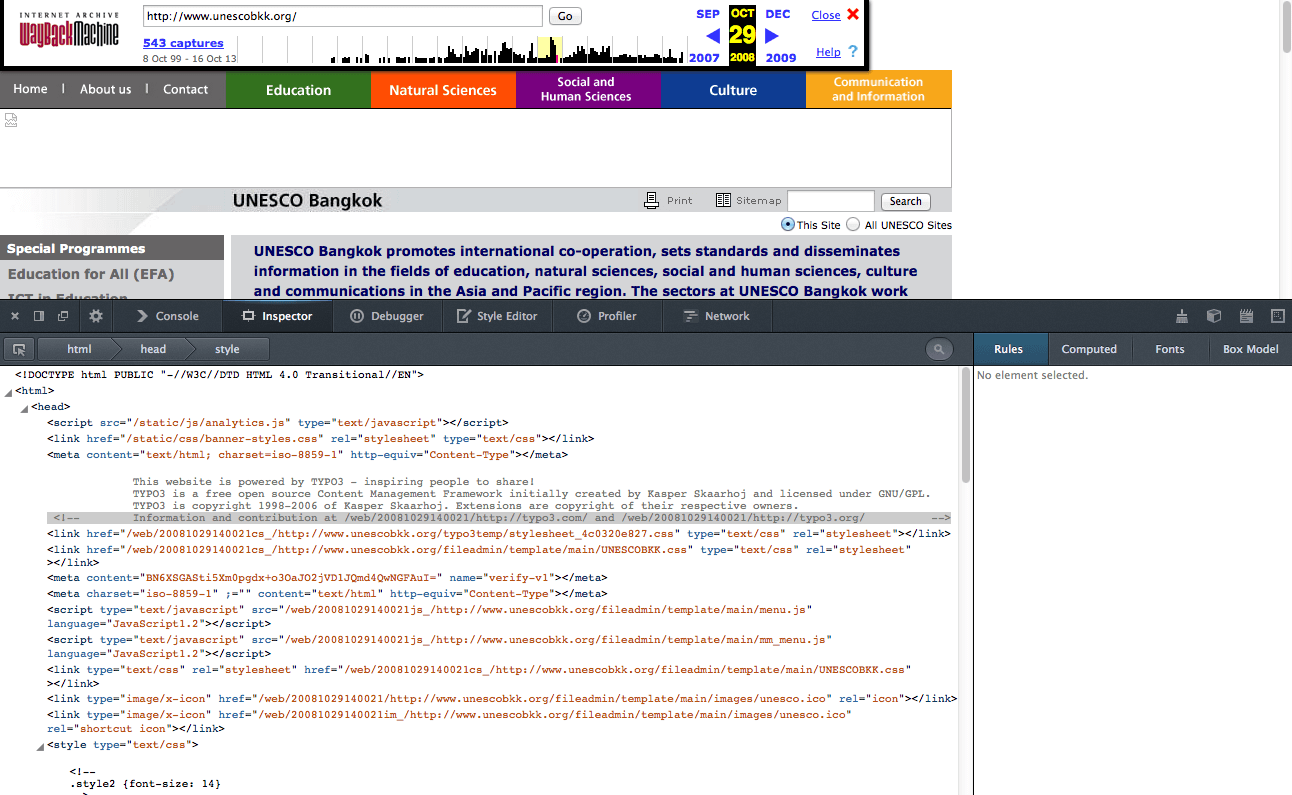This screenshot has height=795, width=1292.
Task: Switch to the Console tab
Action: coord(166,316)
